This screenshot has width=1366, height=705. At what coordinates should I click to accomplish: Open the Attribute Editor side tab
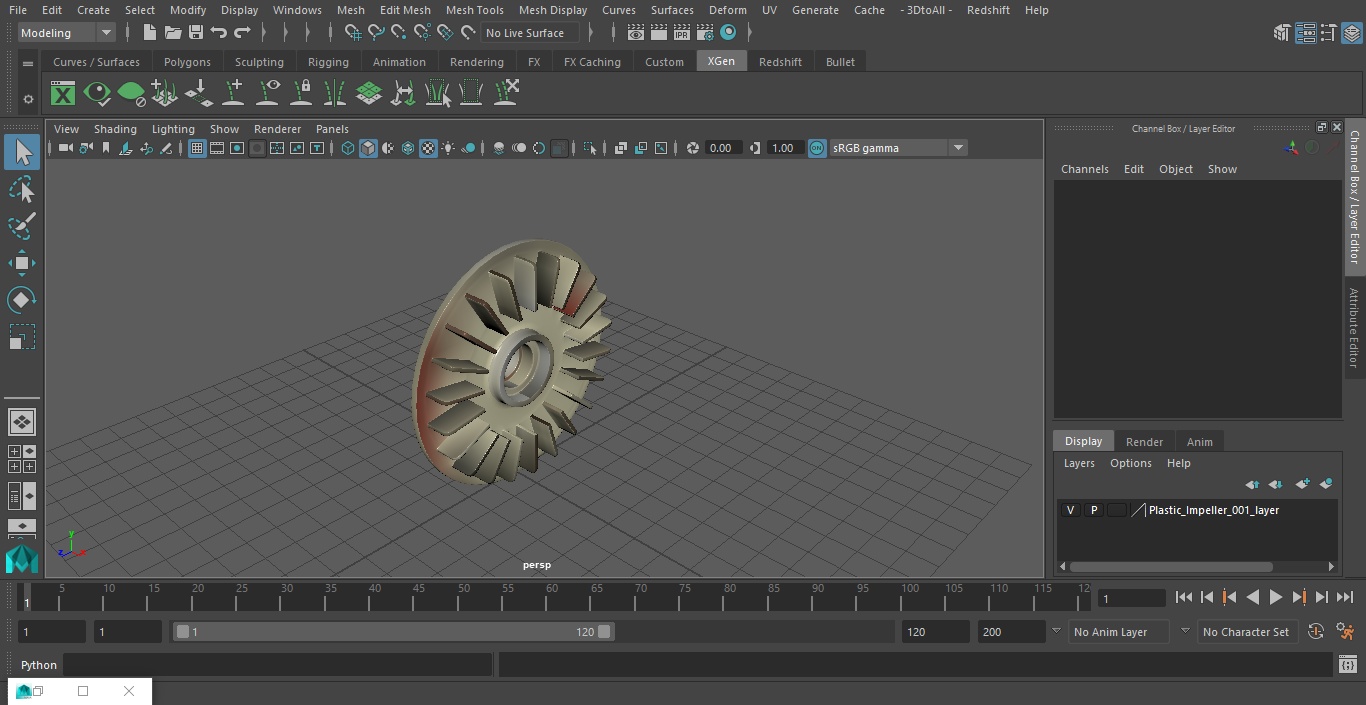tap(1354, 328)
